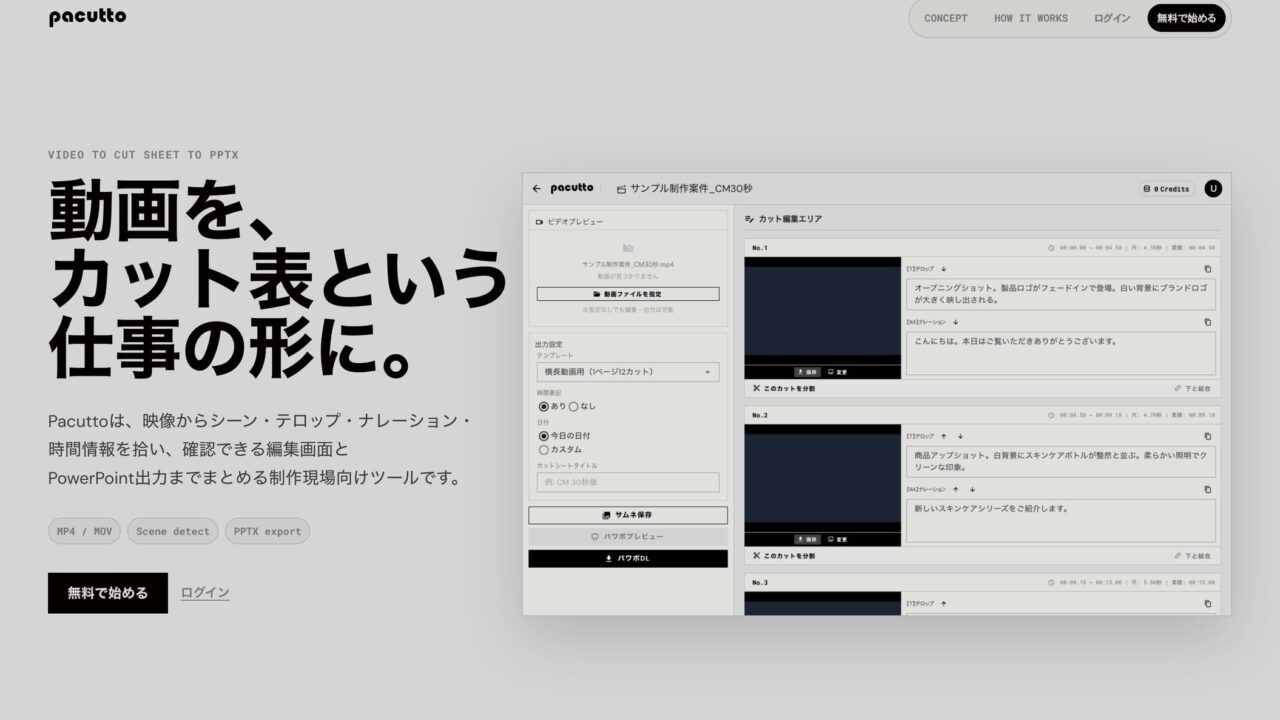Click 変更 under the No.2 thumbnail
The width and height of the screenshot is (1280, 720).
pyautogui.click(x=837, y=539)
